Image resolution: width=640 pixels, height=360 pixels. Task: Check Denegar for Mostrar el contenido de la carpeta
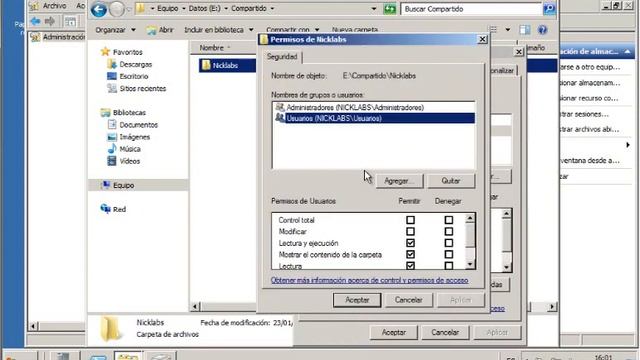pos(449,254)
